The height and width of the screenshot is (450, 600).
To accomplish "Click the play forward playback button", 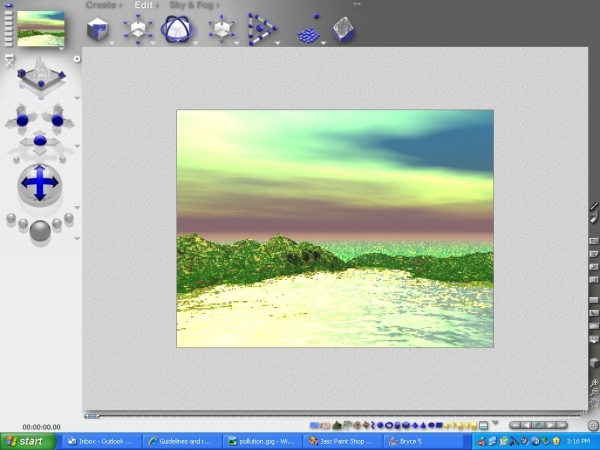I will click(x=550, y=425).
